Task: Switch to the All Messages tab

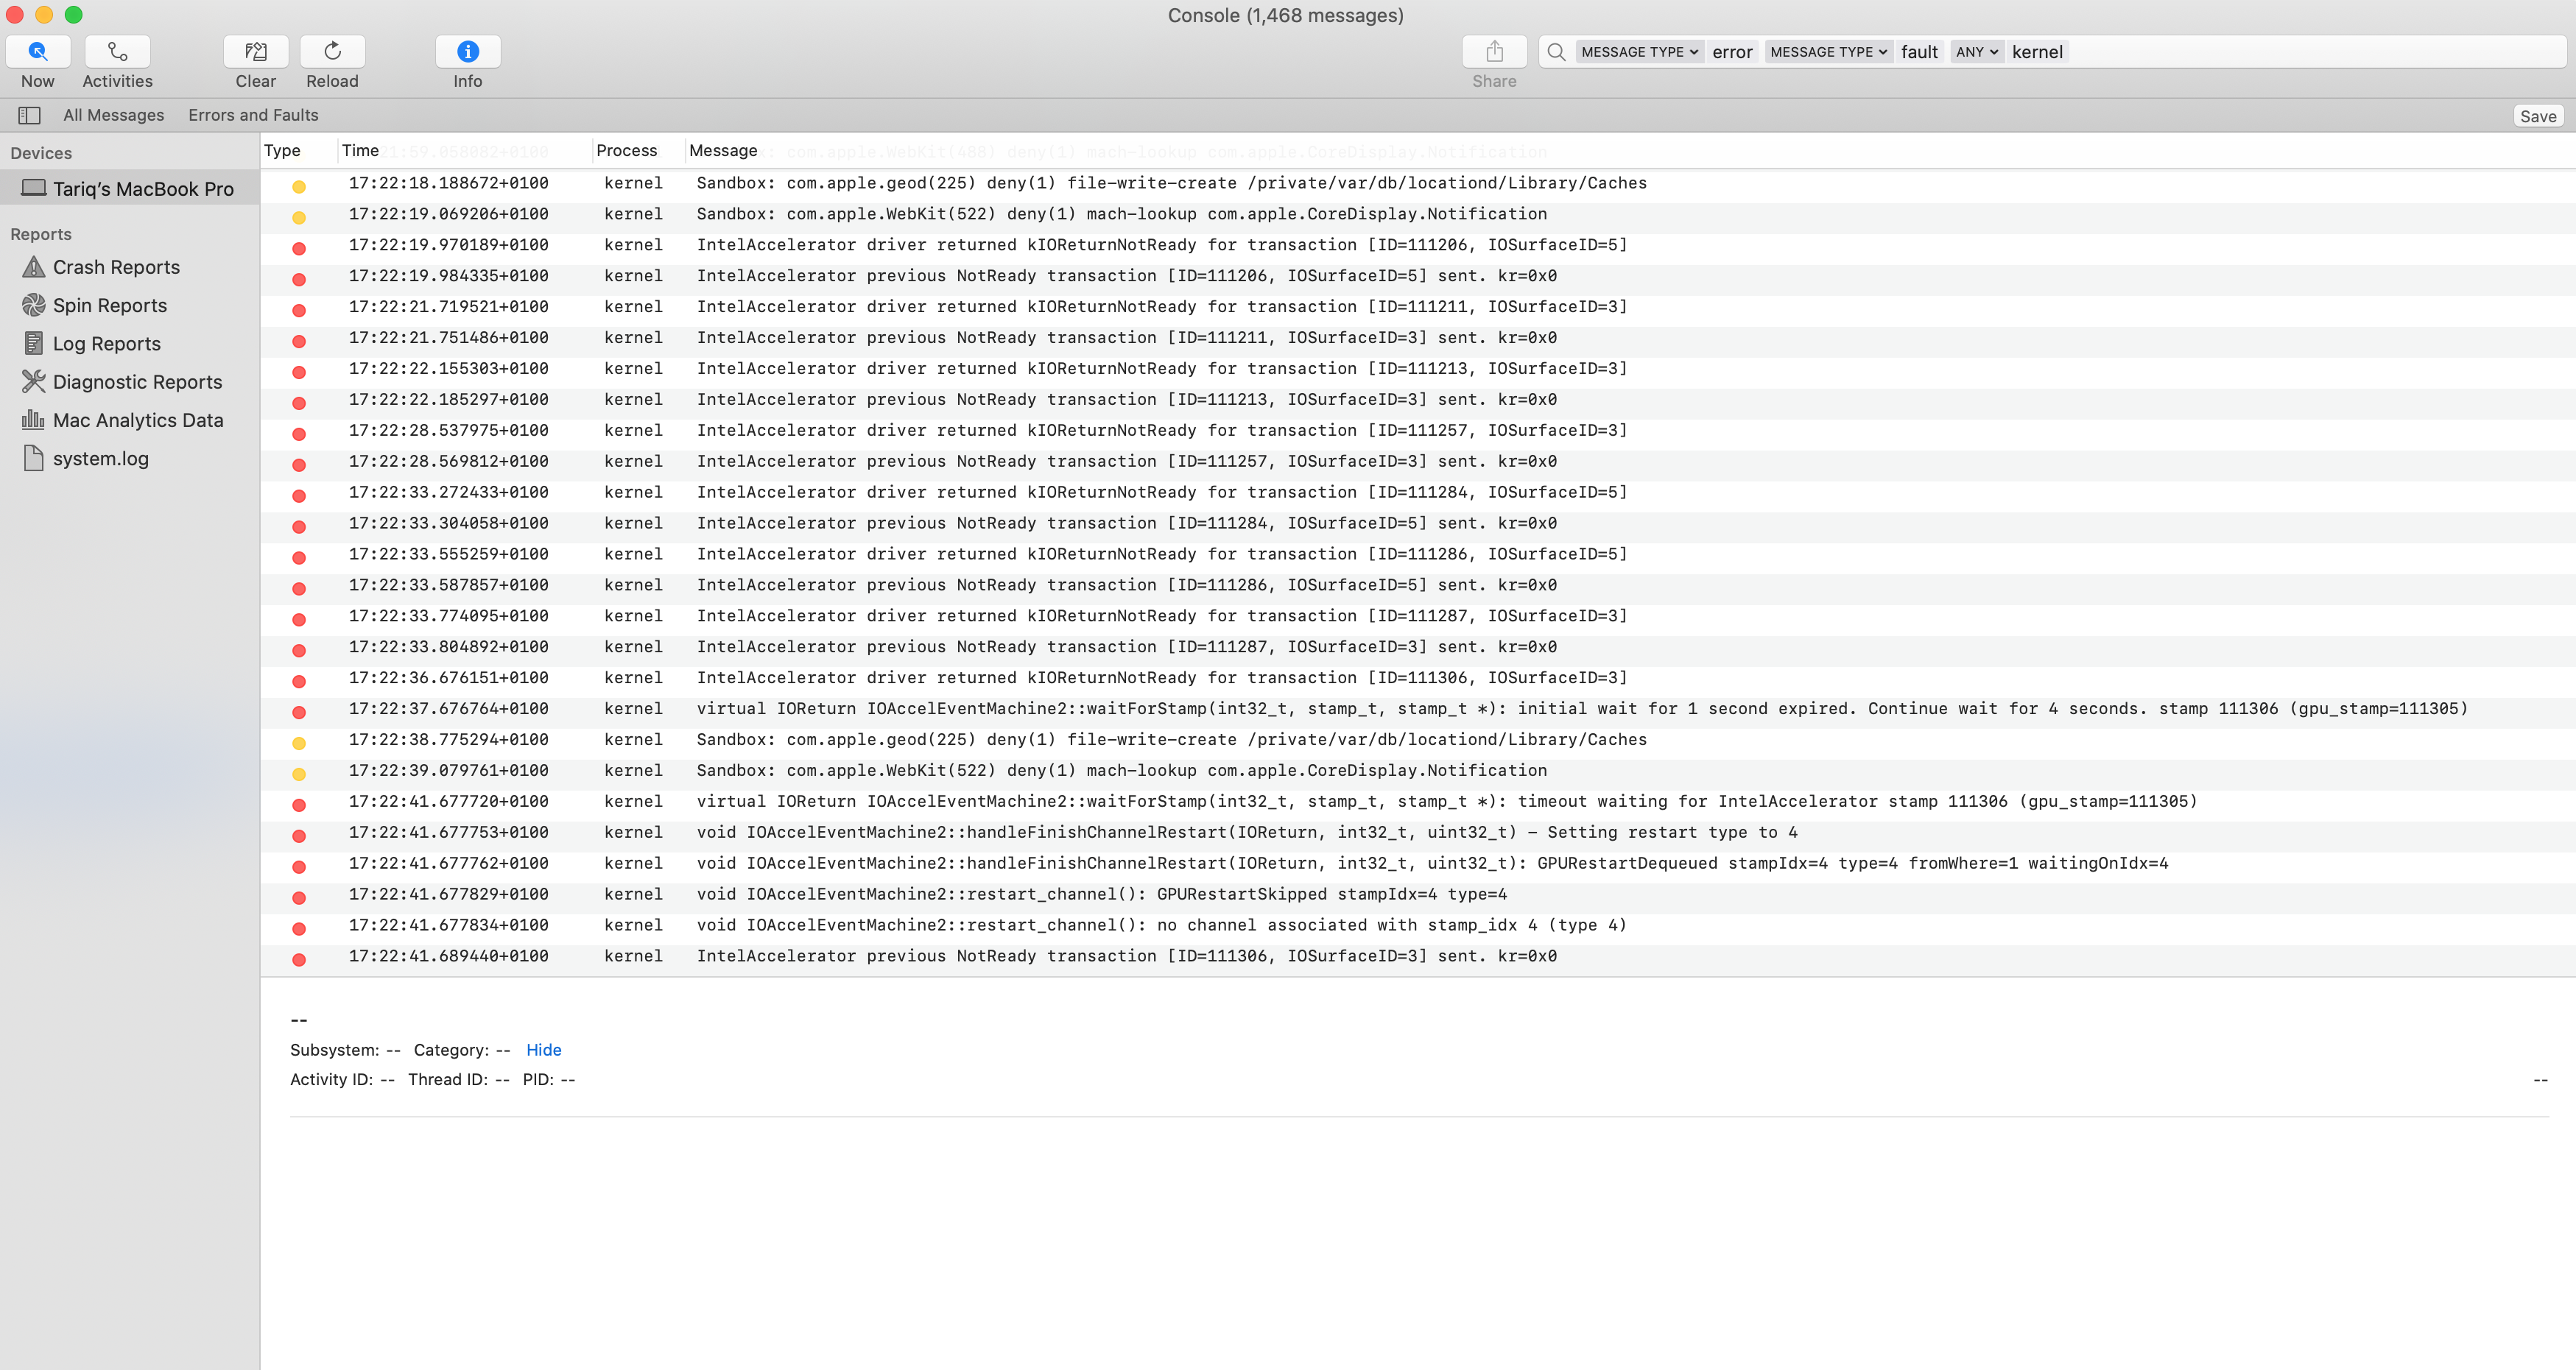Action: tap(113, 115)
